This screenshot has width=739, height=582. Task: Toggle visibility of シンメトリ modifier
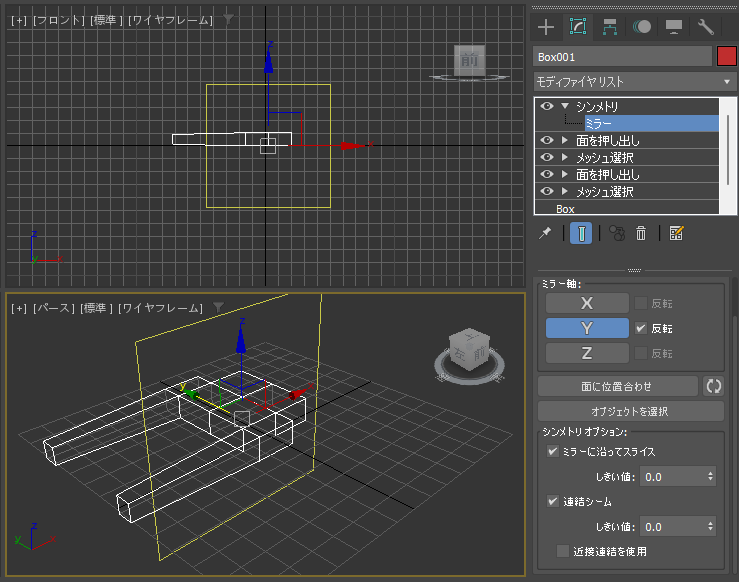point(547,106)
